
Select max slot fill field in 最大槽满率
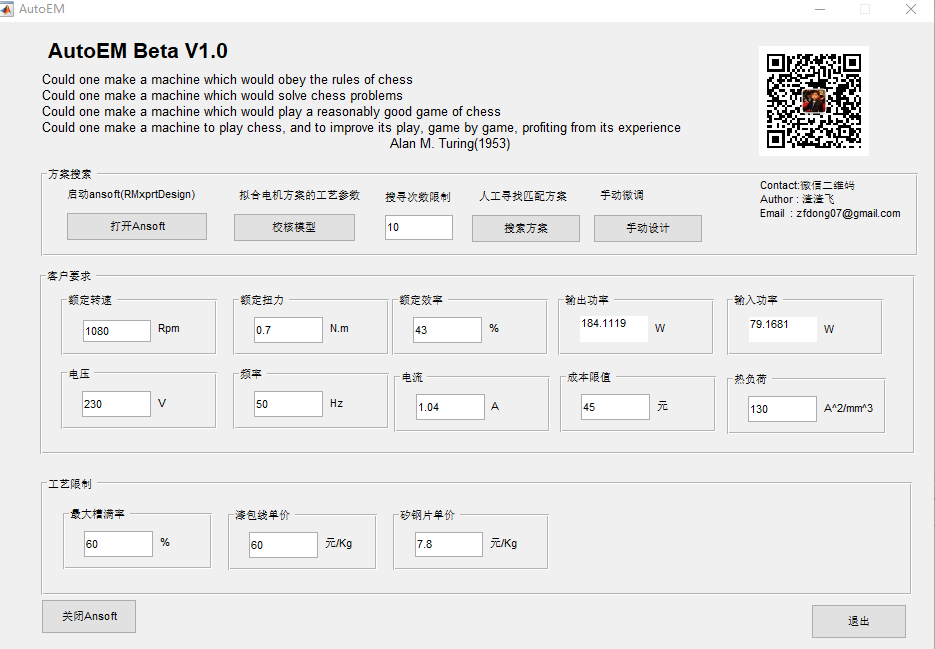click(x=119, y=544)
